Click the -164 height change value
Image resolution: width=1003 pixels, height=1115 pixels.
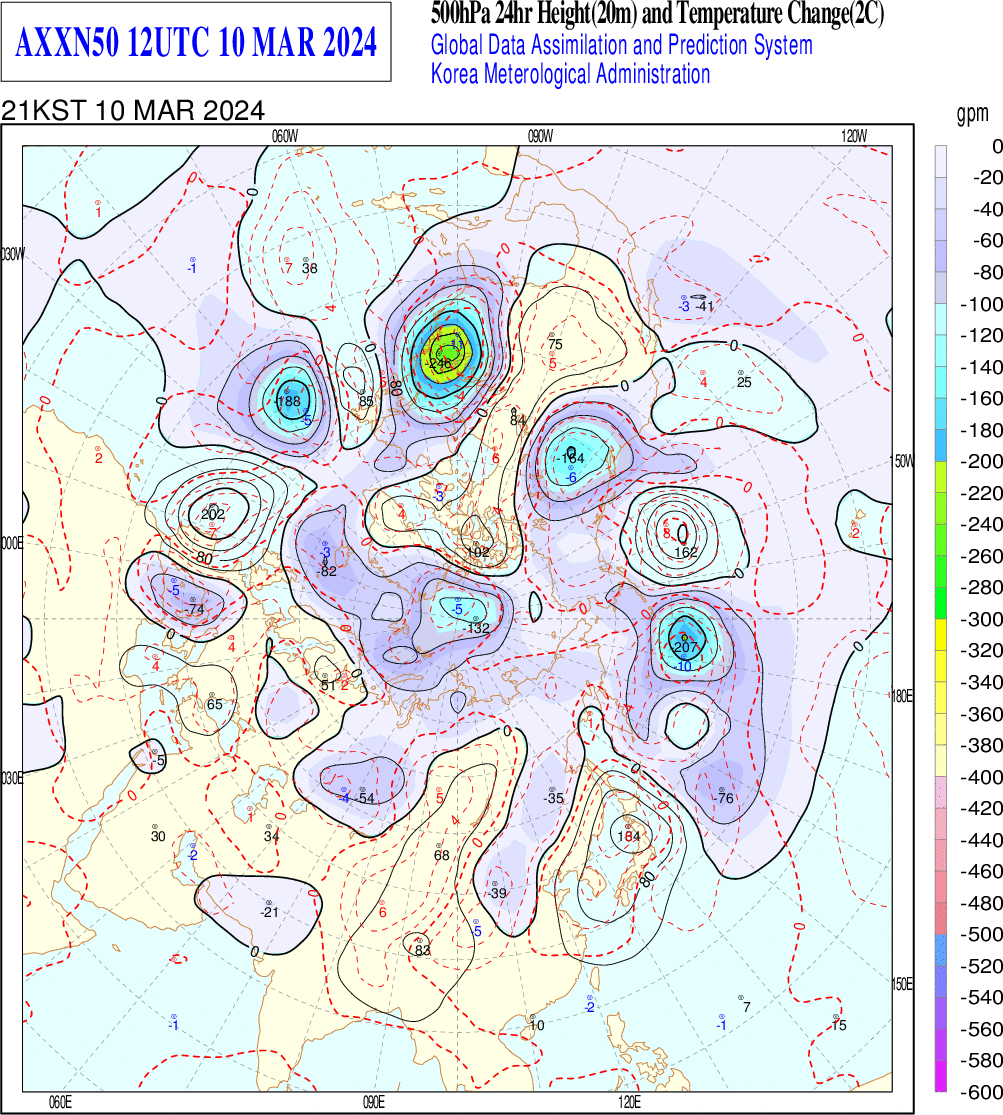point(571,458)
